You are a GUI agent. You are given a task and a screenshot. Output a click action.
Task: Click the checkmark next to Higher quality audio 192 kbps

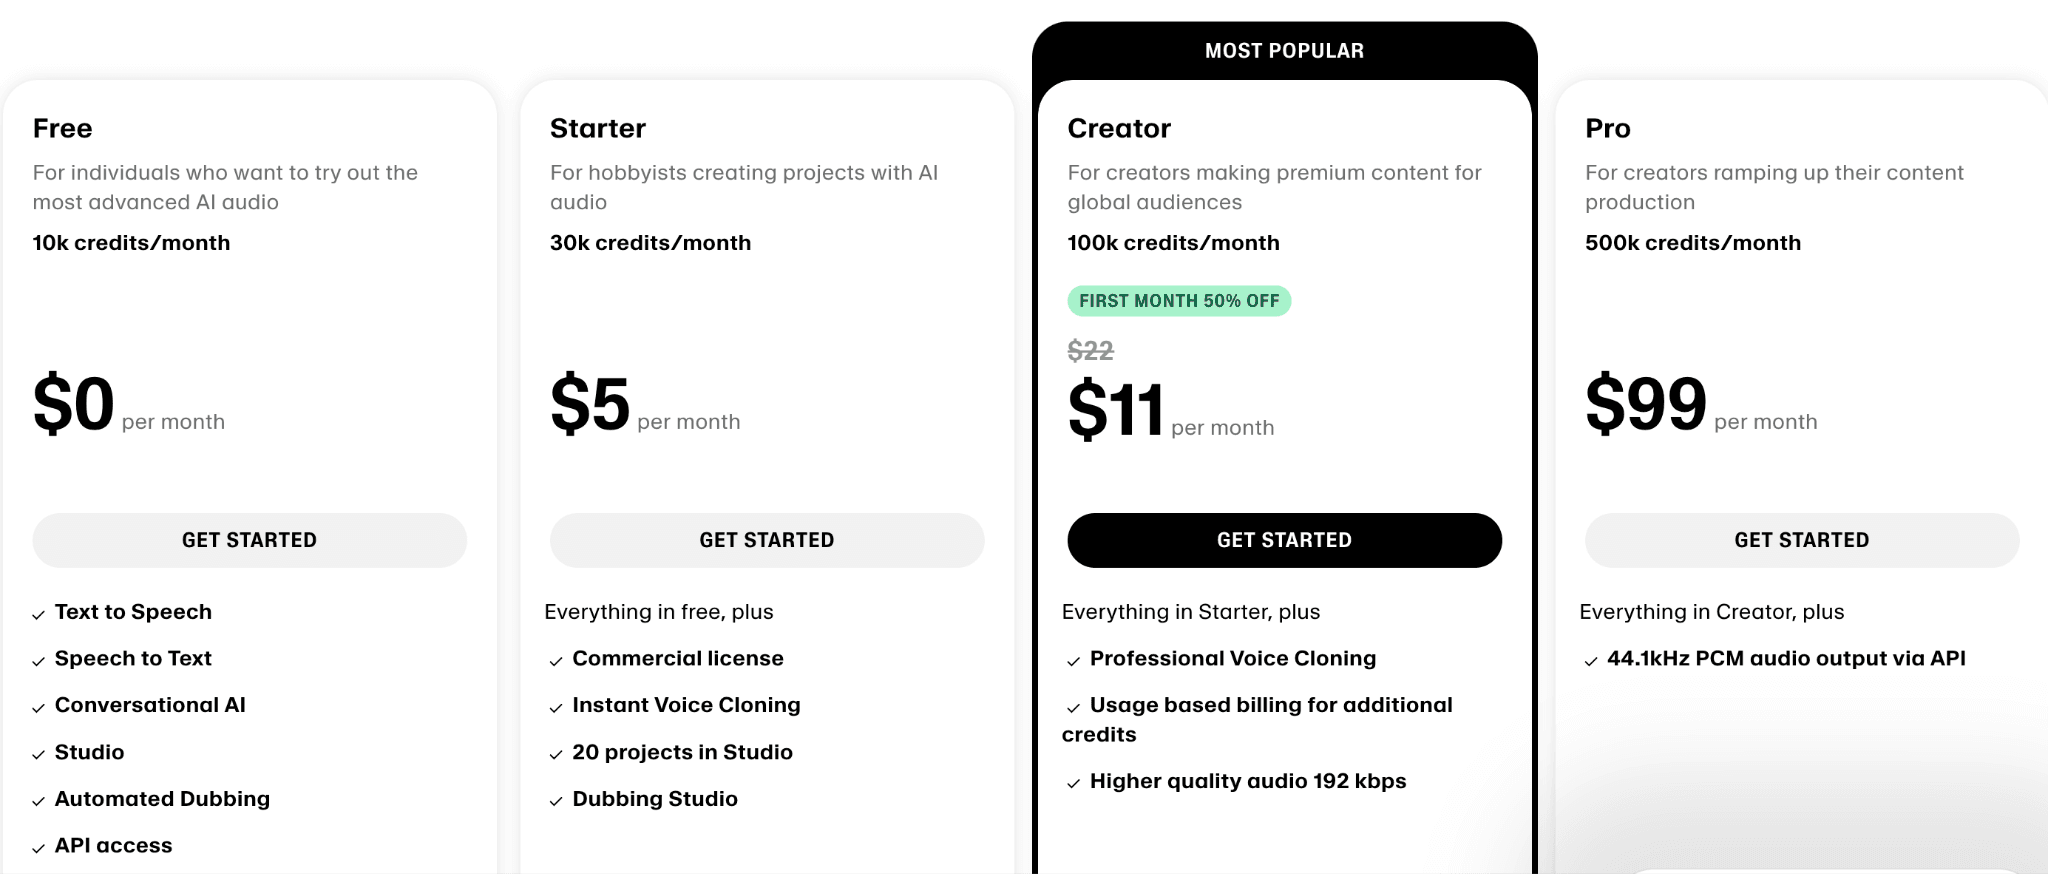[x=1075, y=783]
